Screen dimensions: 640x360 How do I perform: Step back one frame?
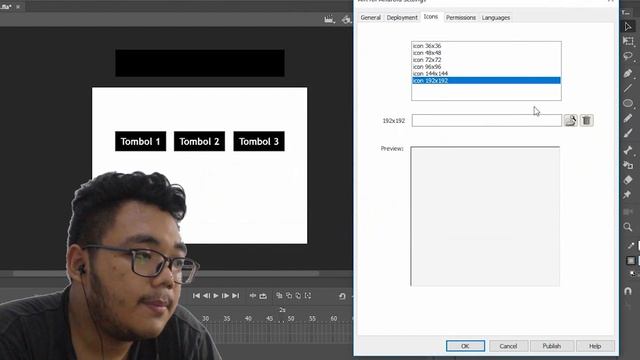[206, 296]
